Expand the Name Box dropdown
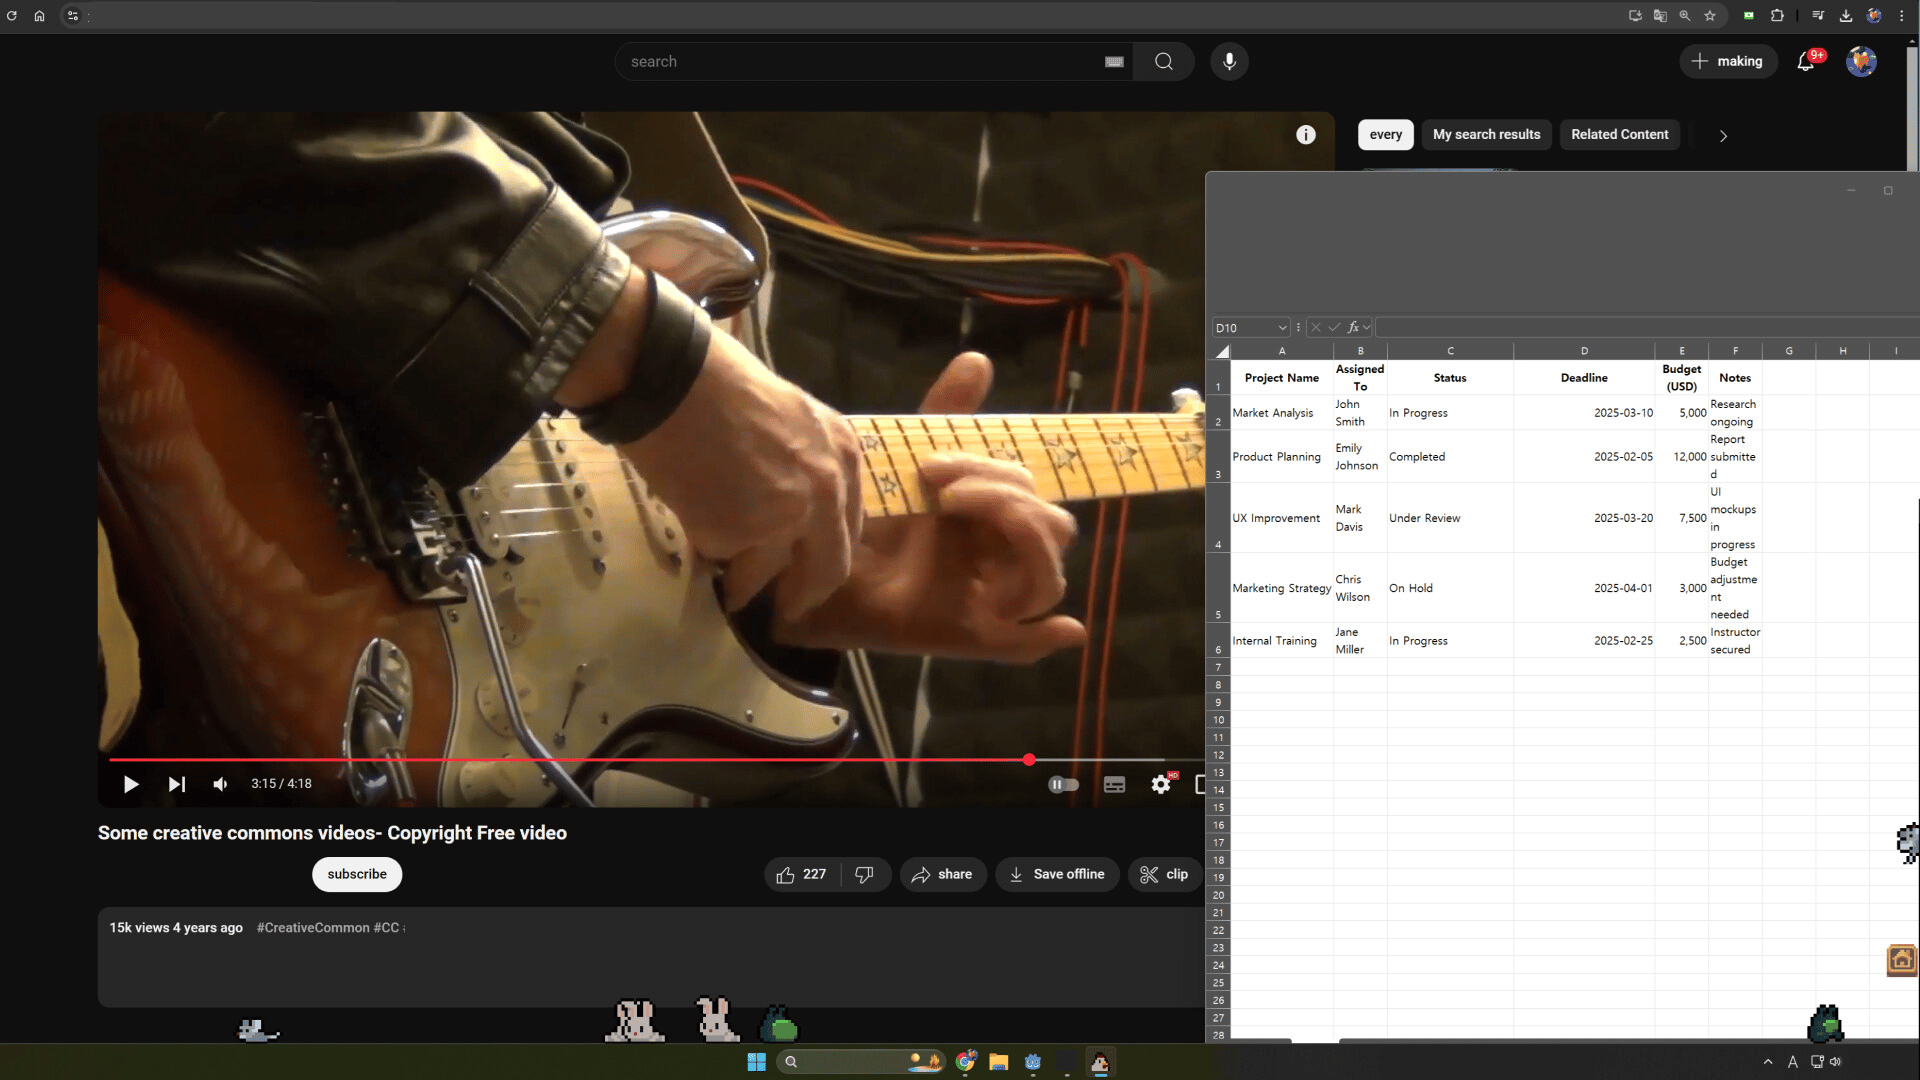The height and width of the screenshot is (1080, 1920). click(x=1282, y=328)
